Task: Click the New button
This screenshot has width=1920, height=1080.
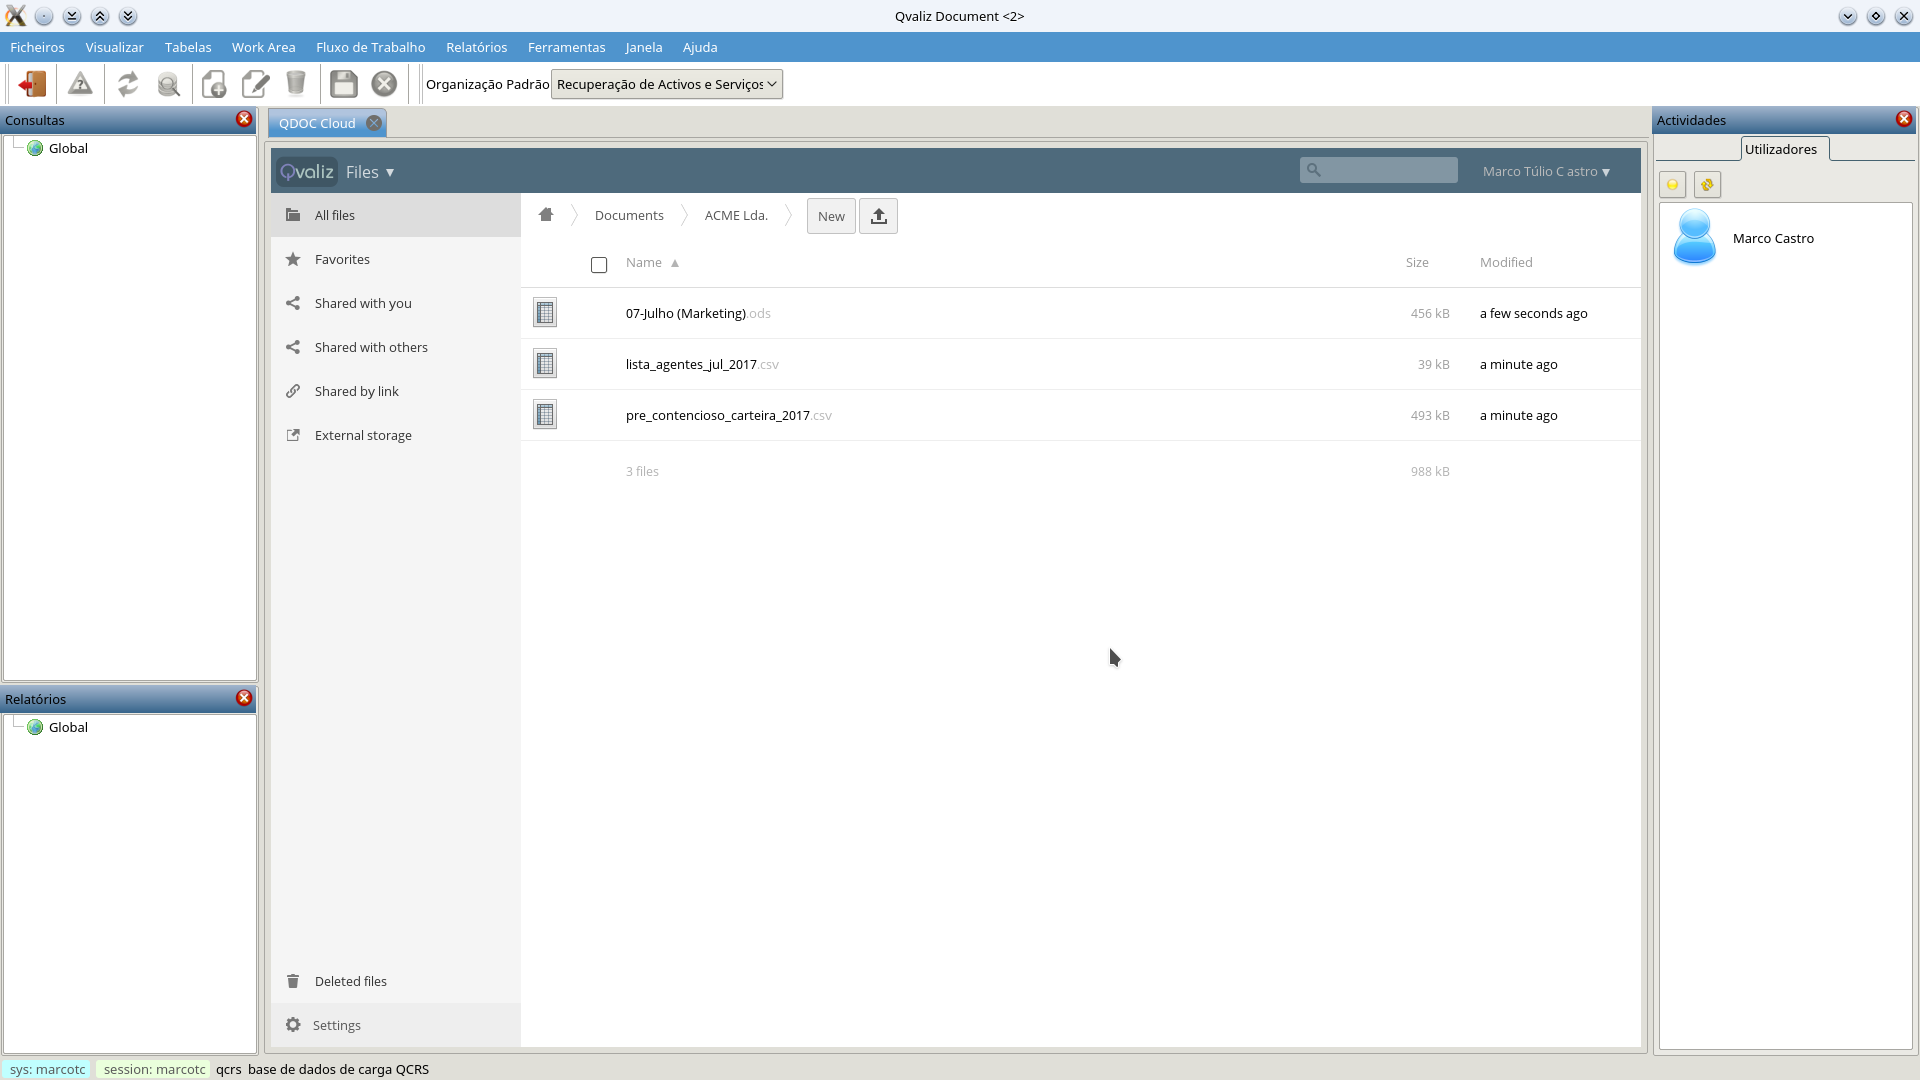Action: [831, 216]
